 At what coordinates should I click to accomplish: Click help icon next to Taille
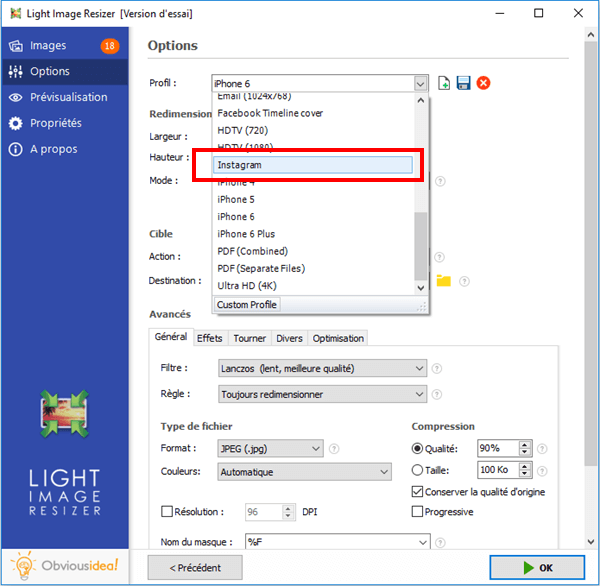tap(542, 471)
